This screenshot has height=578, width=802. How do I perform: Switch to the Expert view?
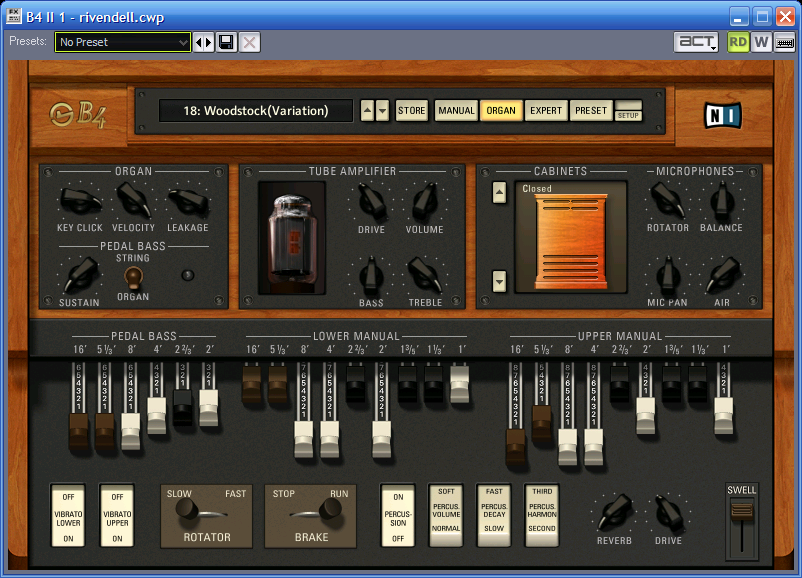[546, 110]
